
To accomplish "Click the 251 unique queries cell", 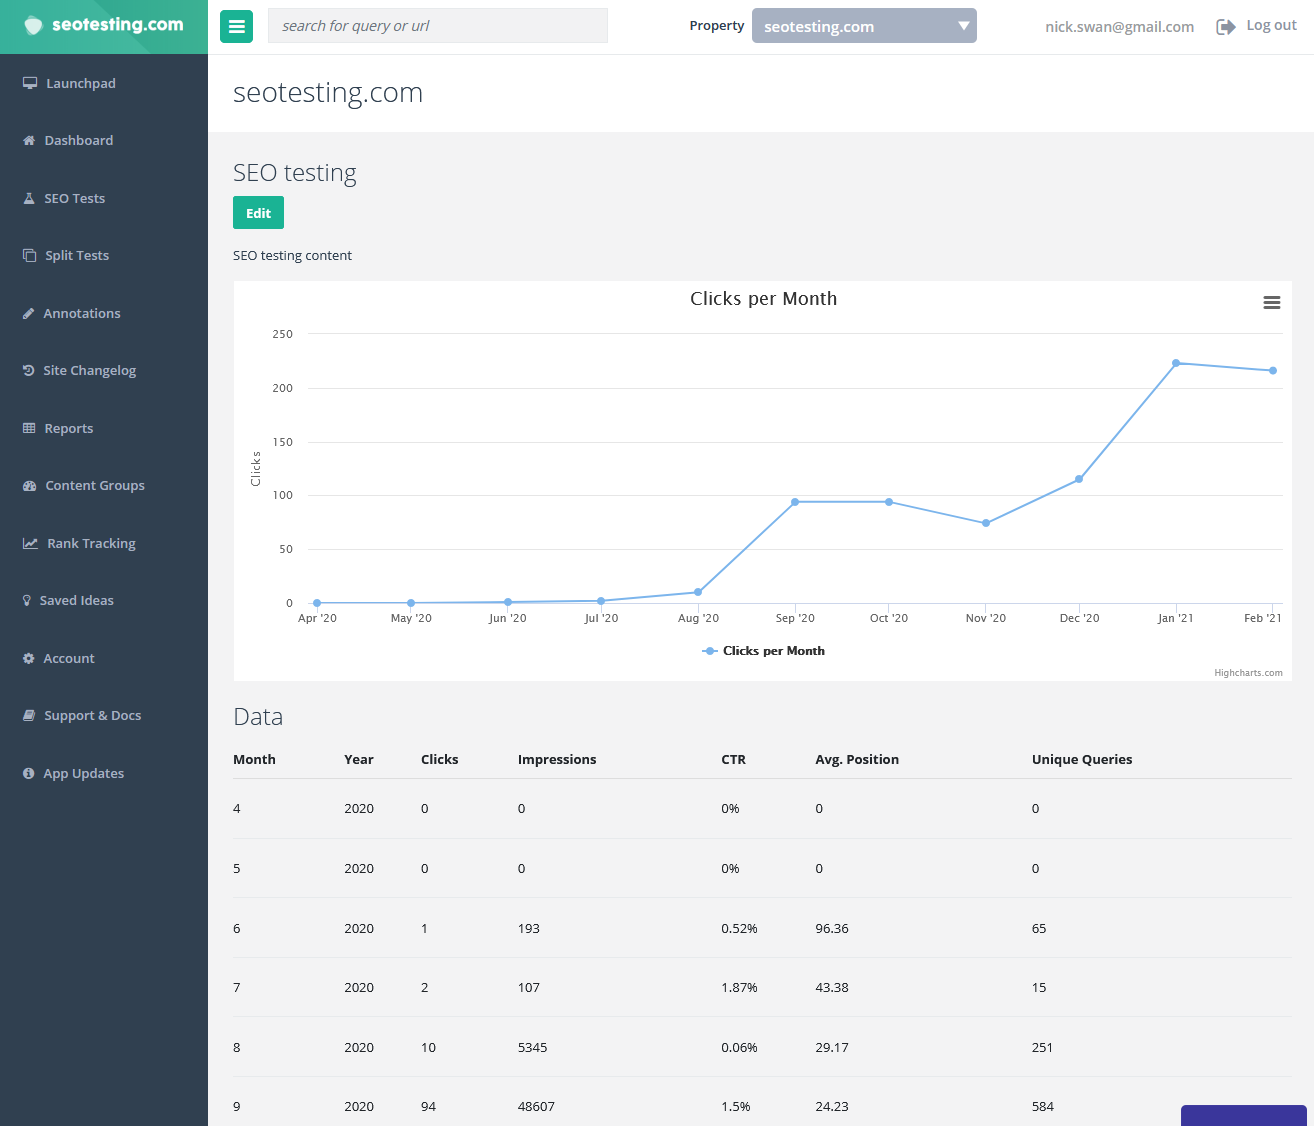I will coord(1042,1048).
